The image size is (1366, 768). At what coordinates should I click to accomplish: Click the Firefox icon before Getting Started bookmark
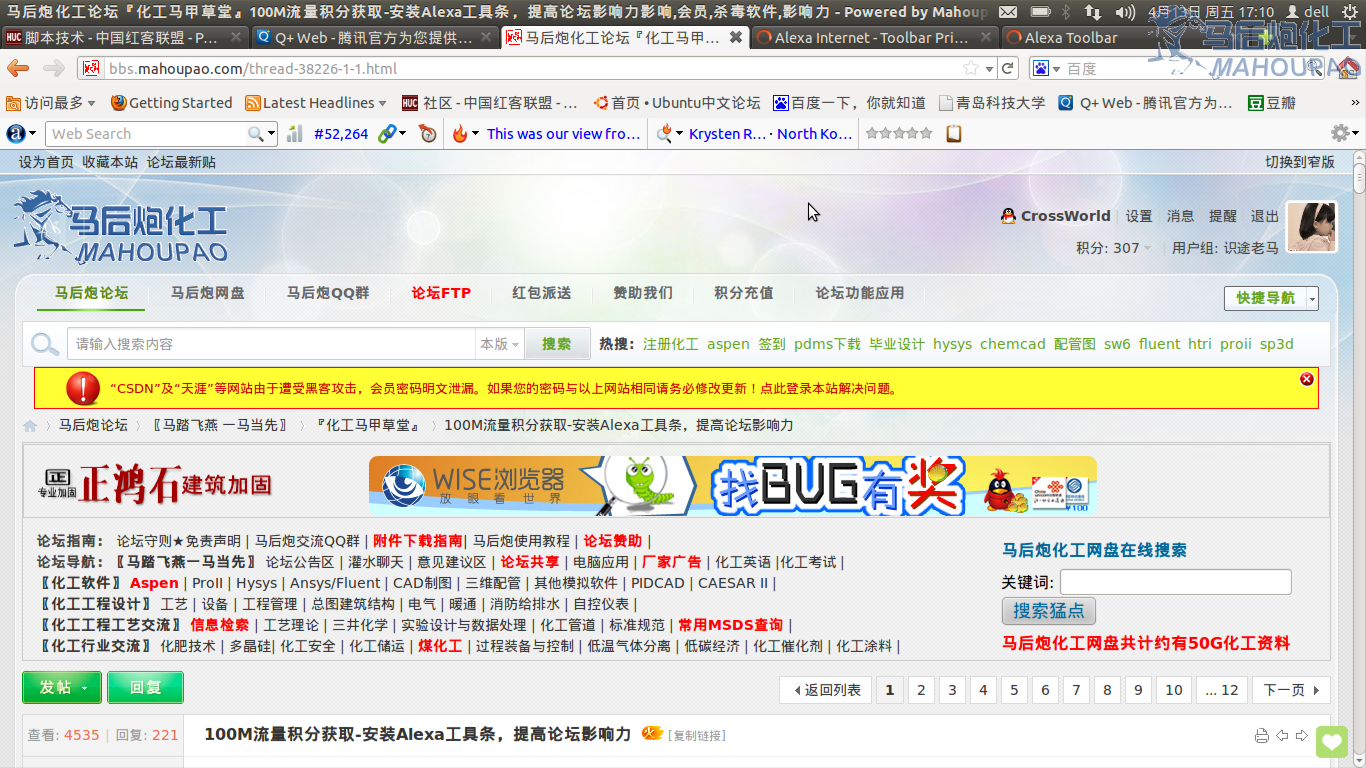(118, 103)
